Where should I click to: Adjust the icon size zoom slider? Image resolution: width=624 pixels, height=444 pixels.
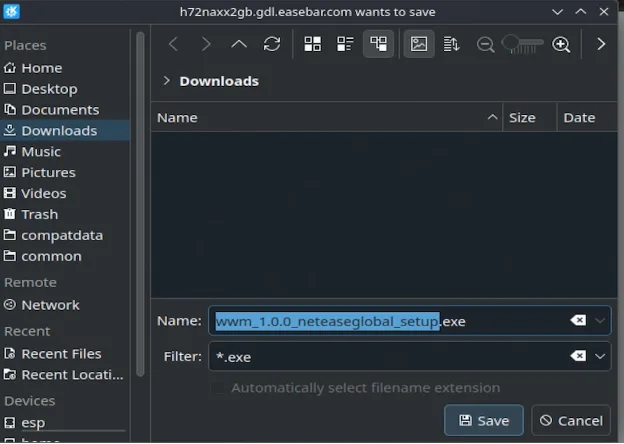point(522,44)
